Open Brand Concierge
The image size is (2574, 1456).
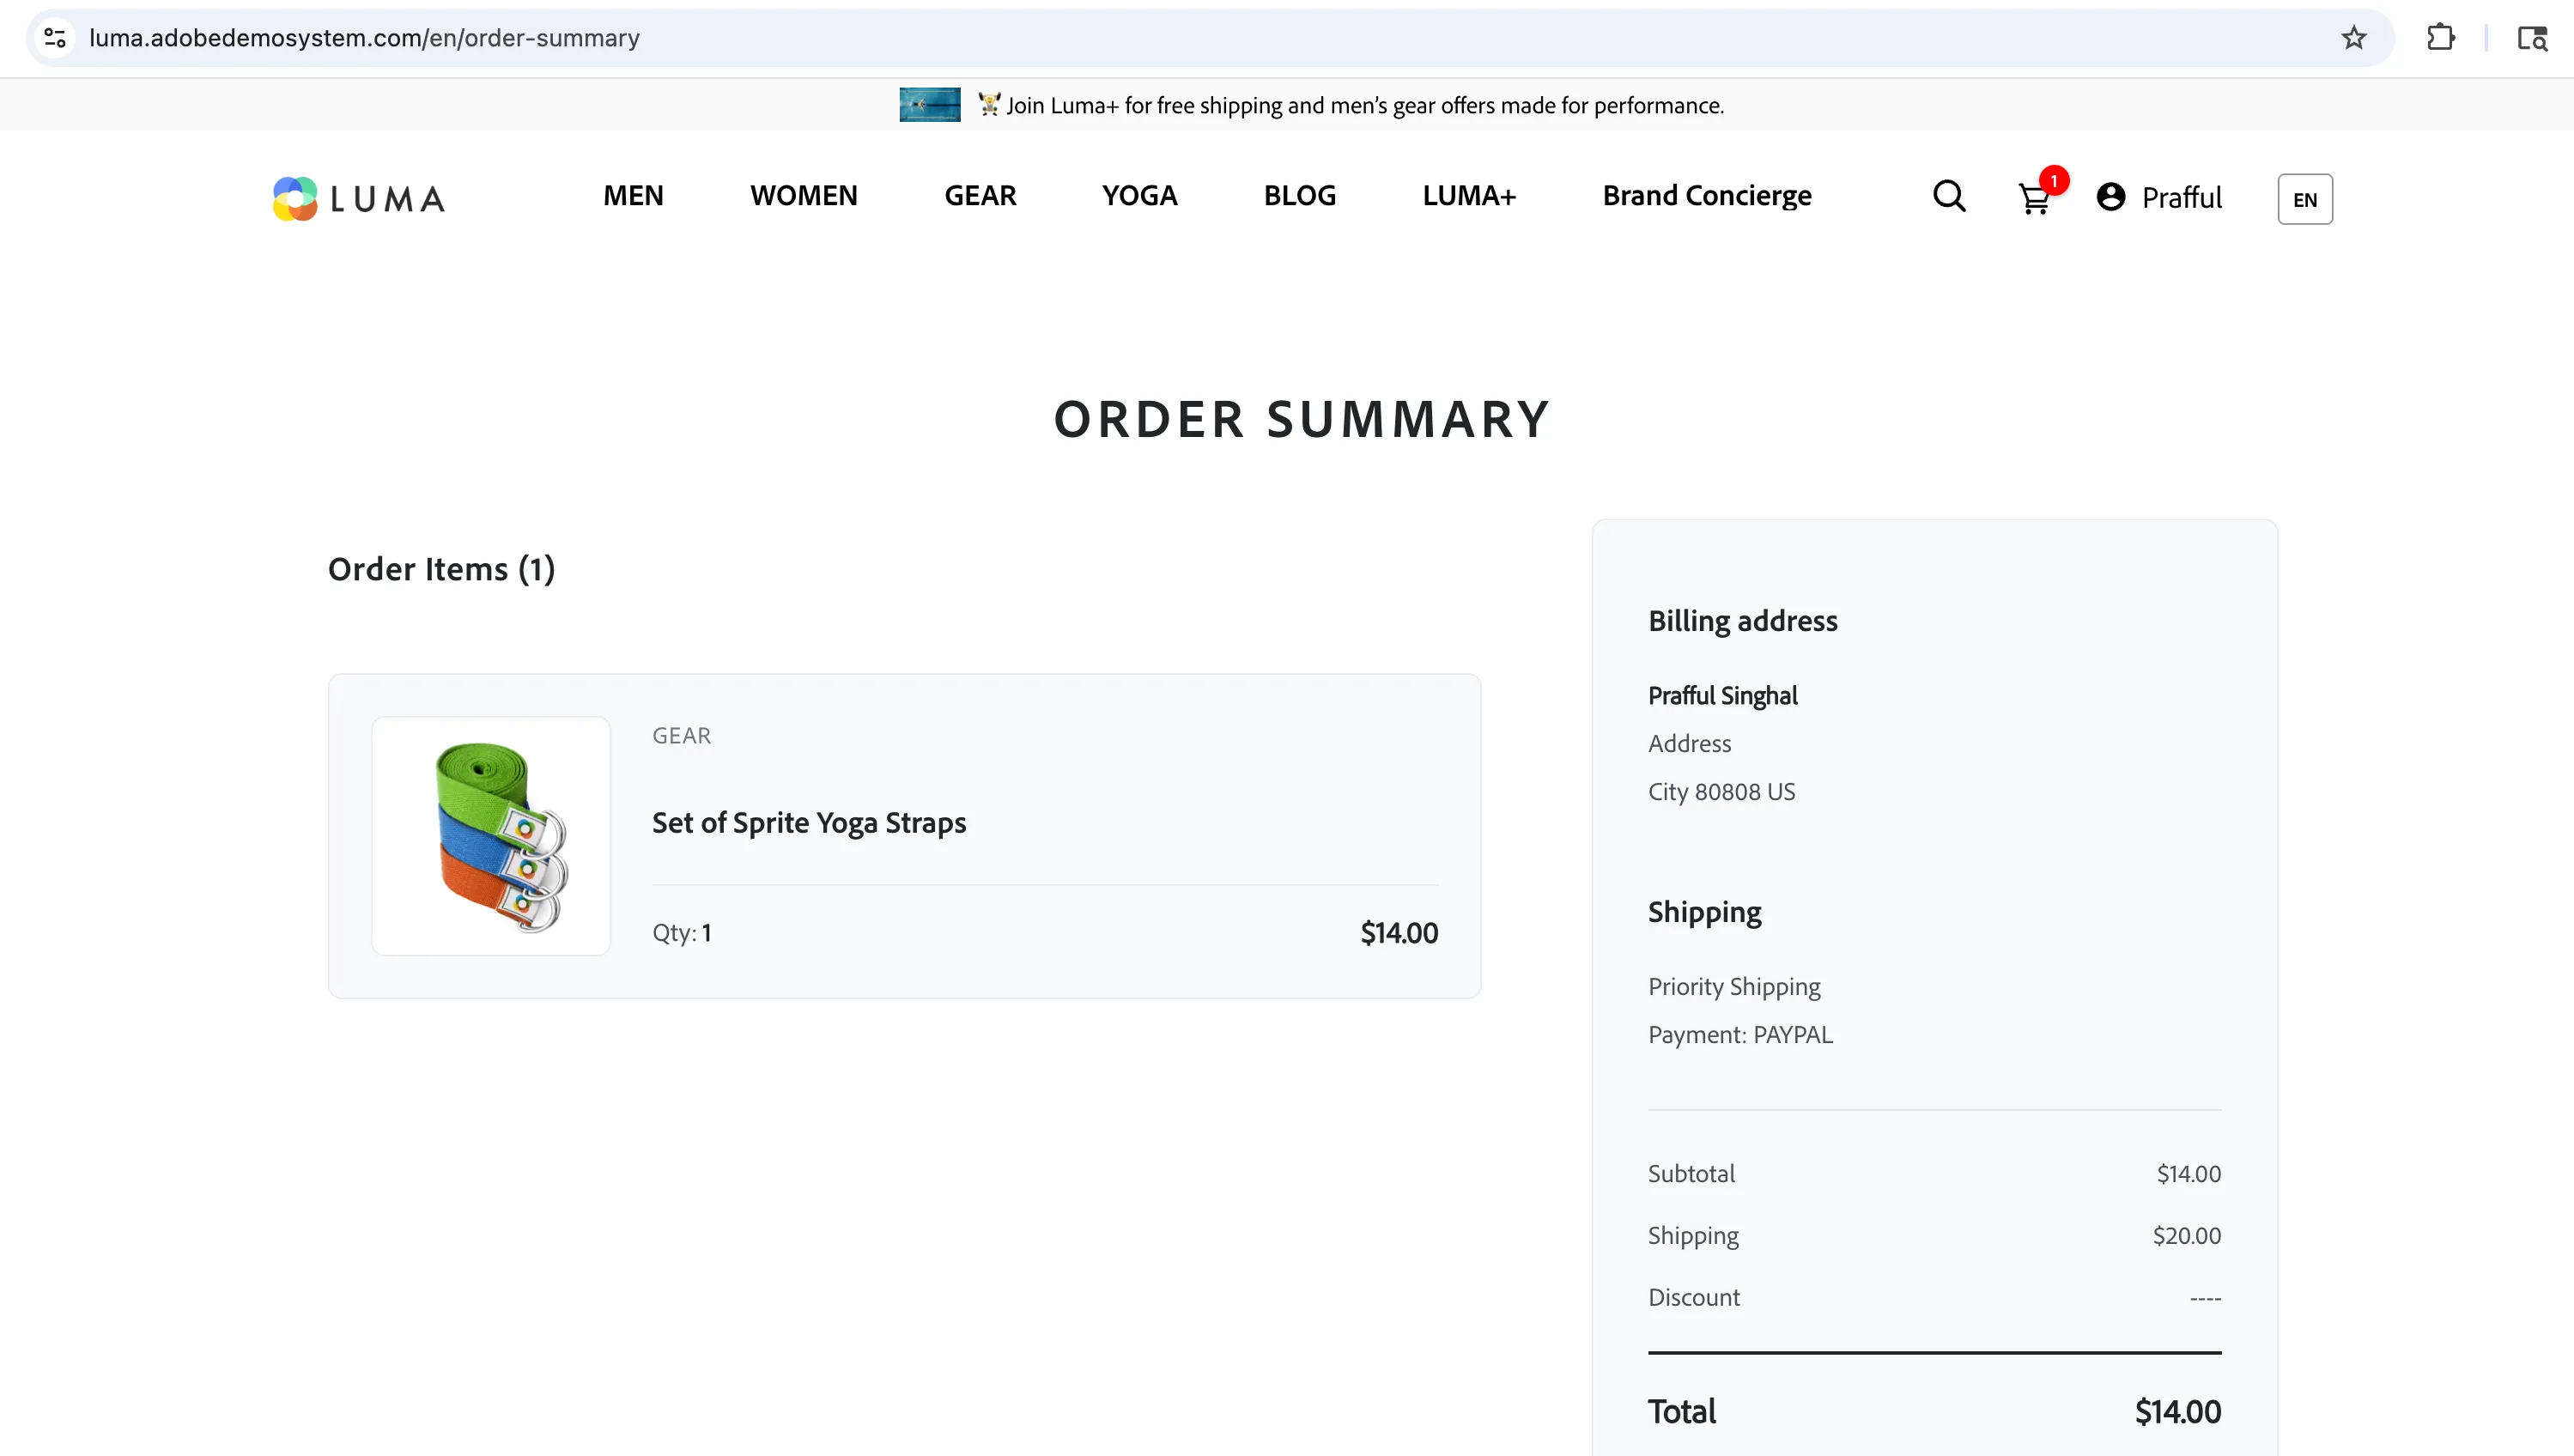(1706, 196)
